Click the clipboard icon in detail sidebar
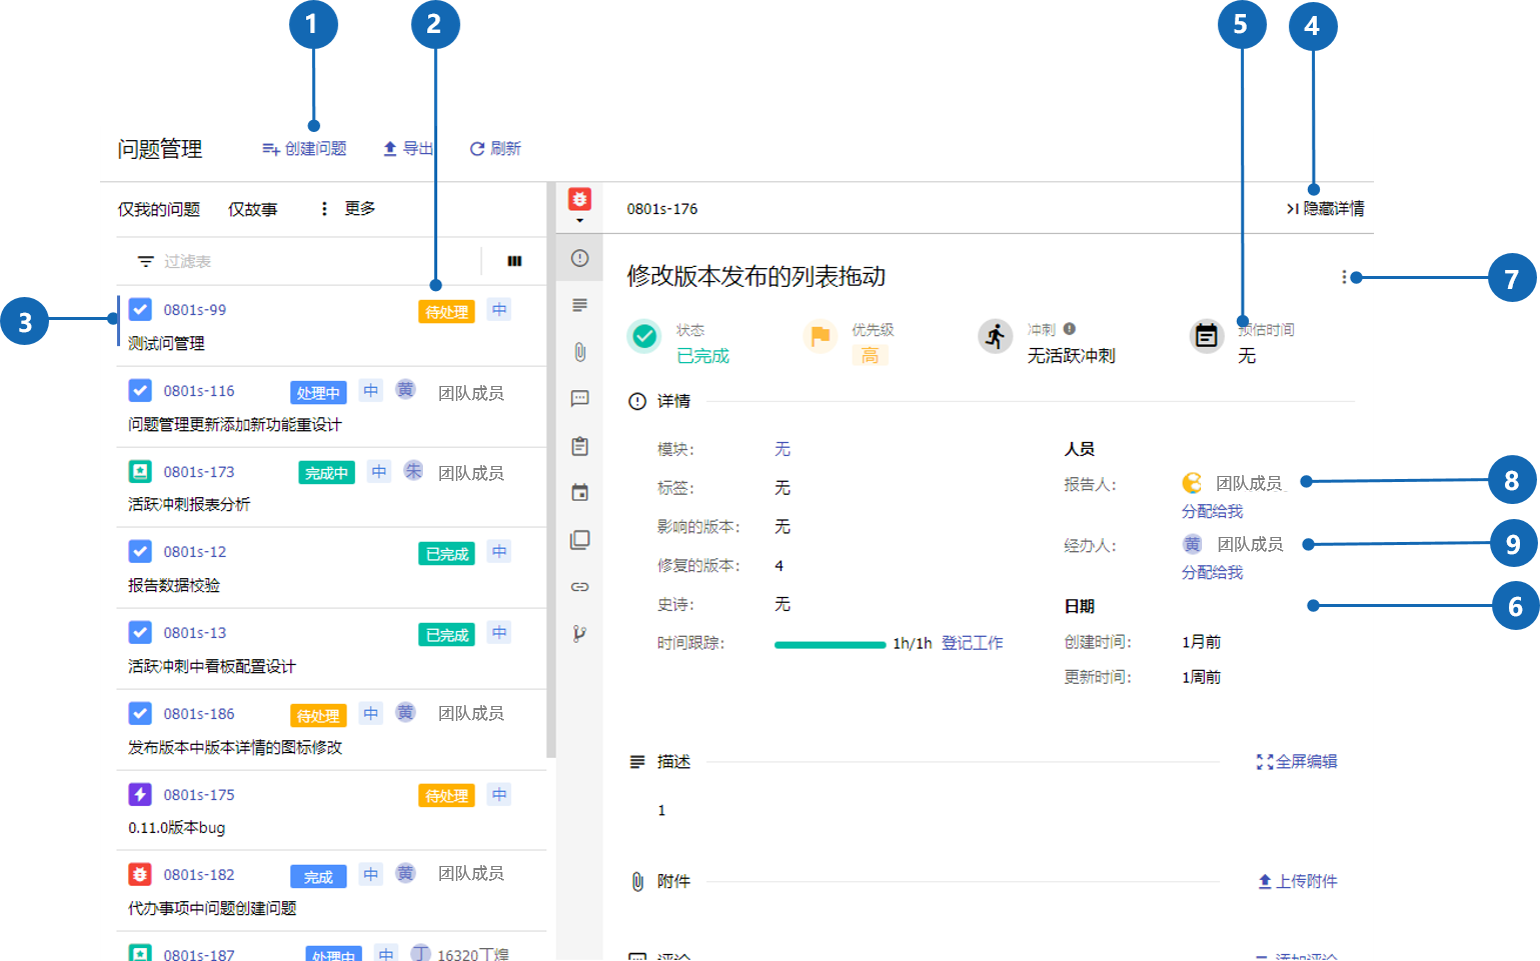Image resolution: width=1540 pixels, height=961 pixels. tap(580, 446)
